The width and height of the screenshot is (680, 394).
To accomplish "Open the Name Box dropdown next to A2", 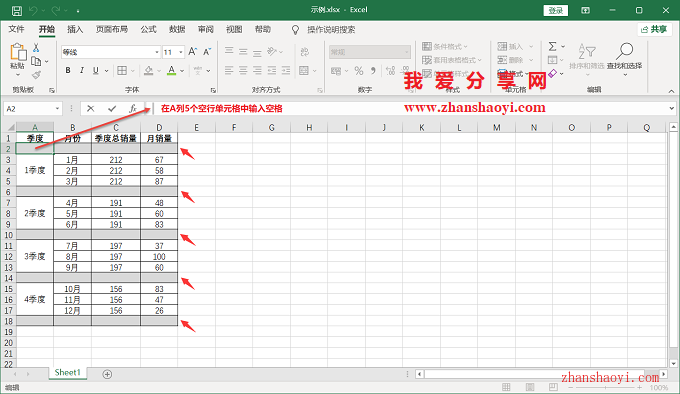I will pyautogui.click(x=57, y=108).
